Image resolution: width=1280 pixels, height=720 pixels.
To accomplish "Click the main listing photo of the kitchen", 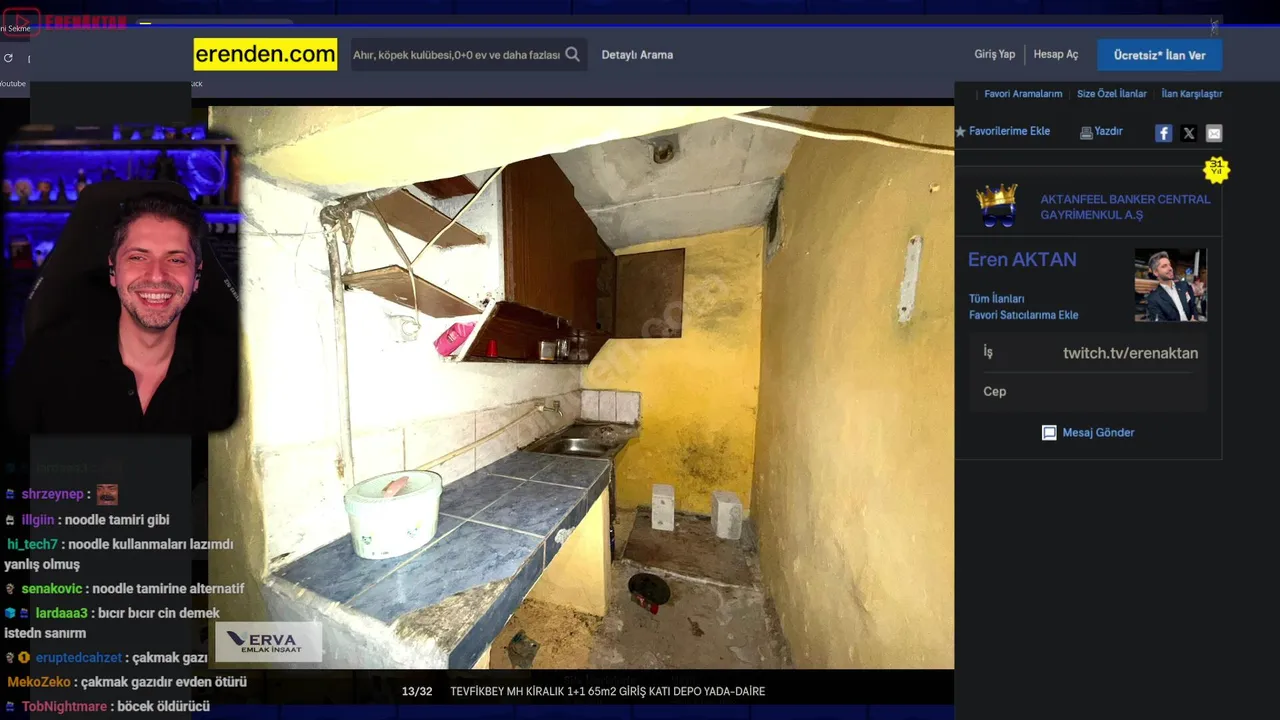I will [x=581, y=387].
